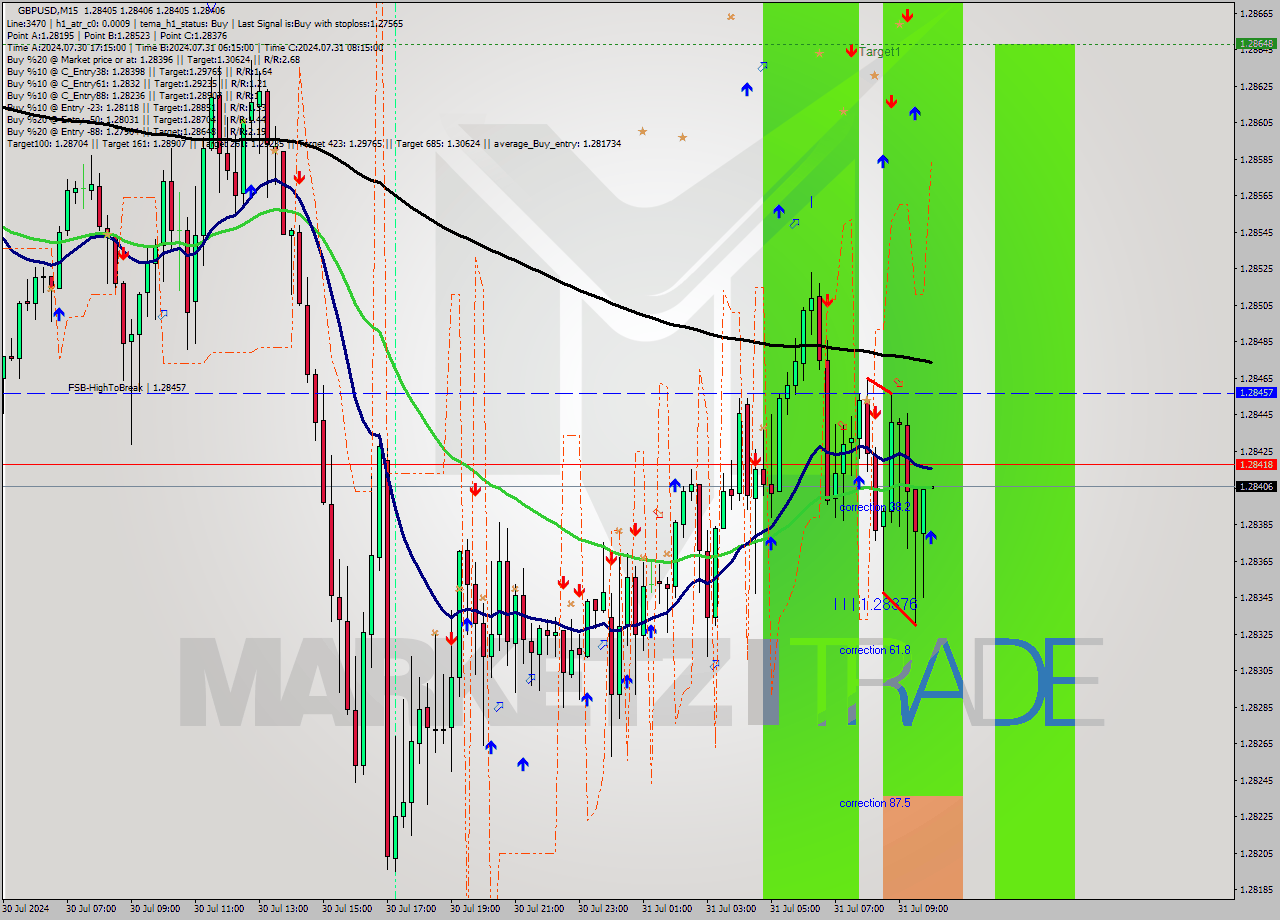The width and height of the screenshot is (1280, 920).
Task: Click the '31 Jul 03:00' time label
Action: point(731,909)
